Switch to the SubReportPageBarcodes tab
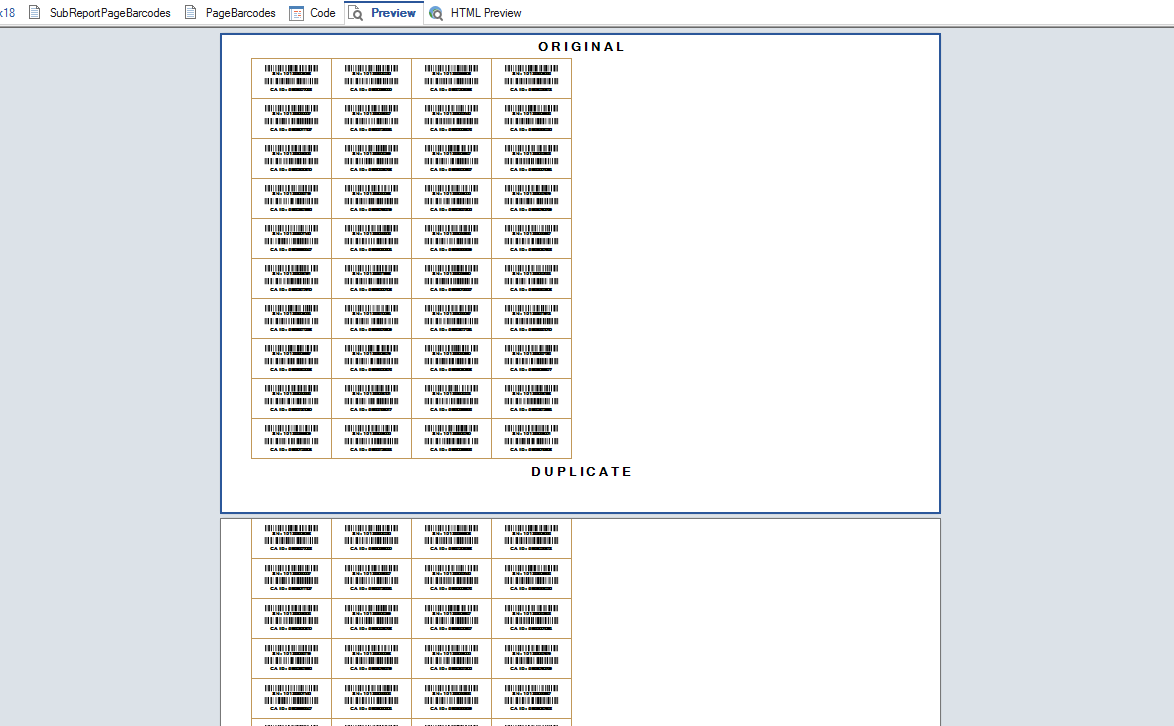The height and width of the screenshot is (726, 1174). pyautogui.click(x=100, y=13)
